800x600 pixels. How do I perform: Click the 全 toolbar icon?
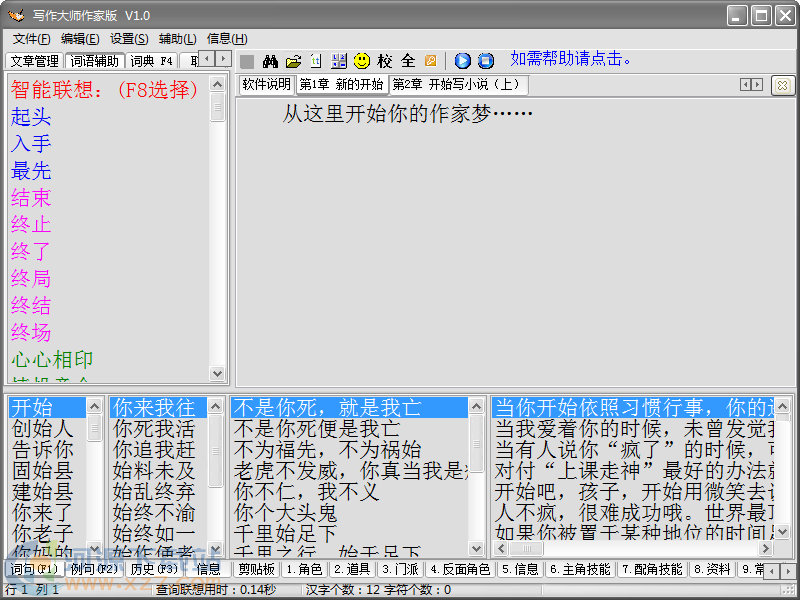[x=408, y=61]
